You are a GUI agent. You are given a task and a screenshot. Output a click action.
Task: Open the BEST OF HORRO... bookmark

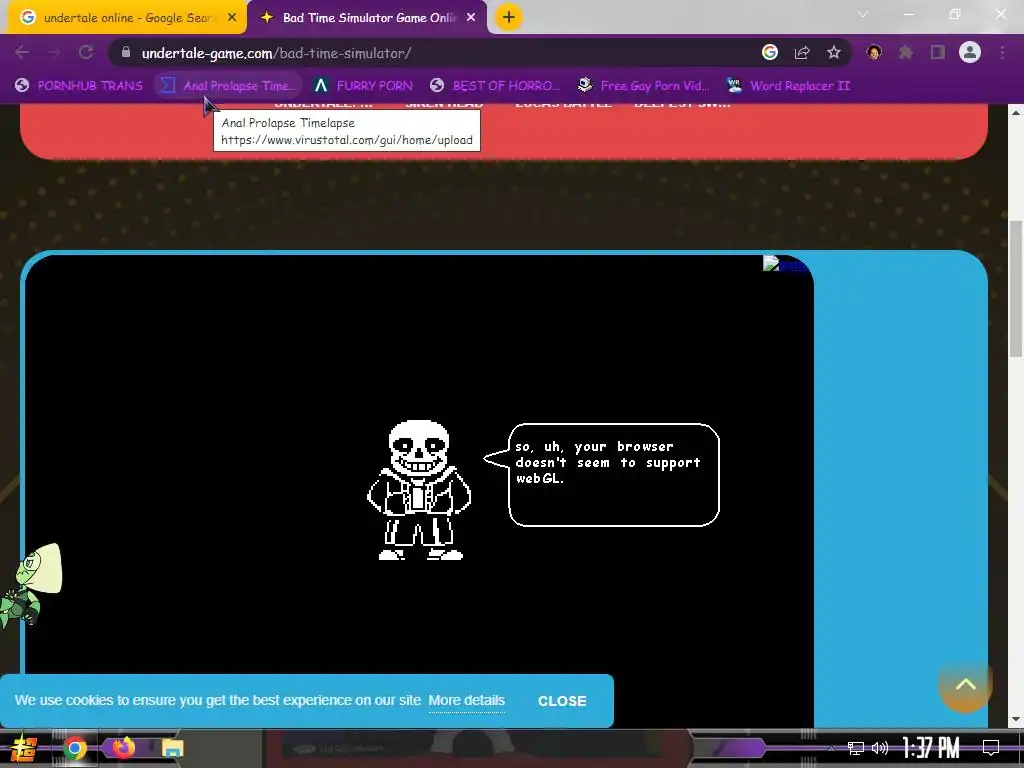(x=495, y=86)
